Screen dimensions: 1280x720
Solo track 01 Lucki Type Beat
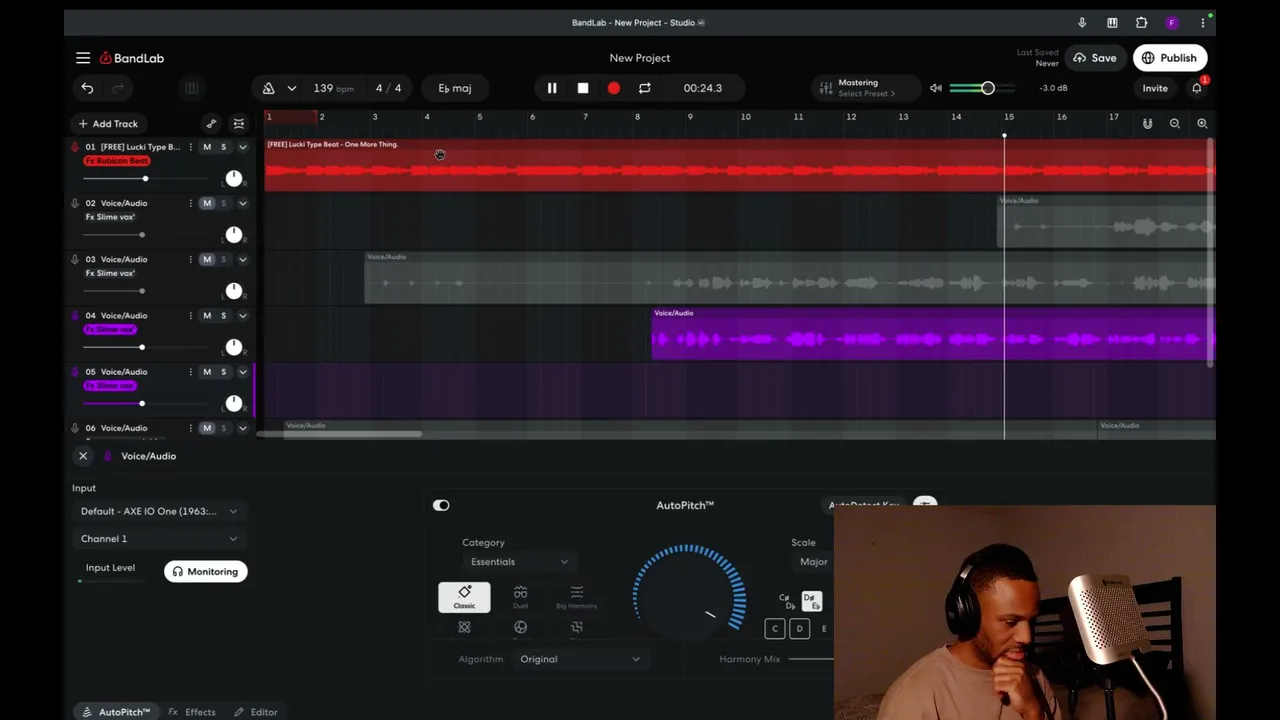pos(223,147)
